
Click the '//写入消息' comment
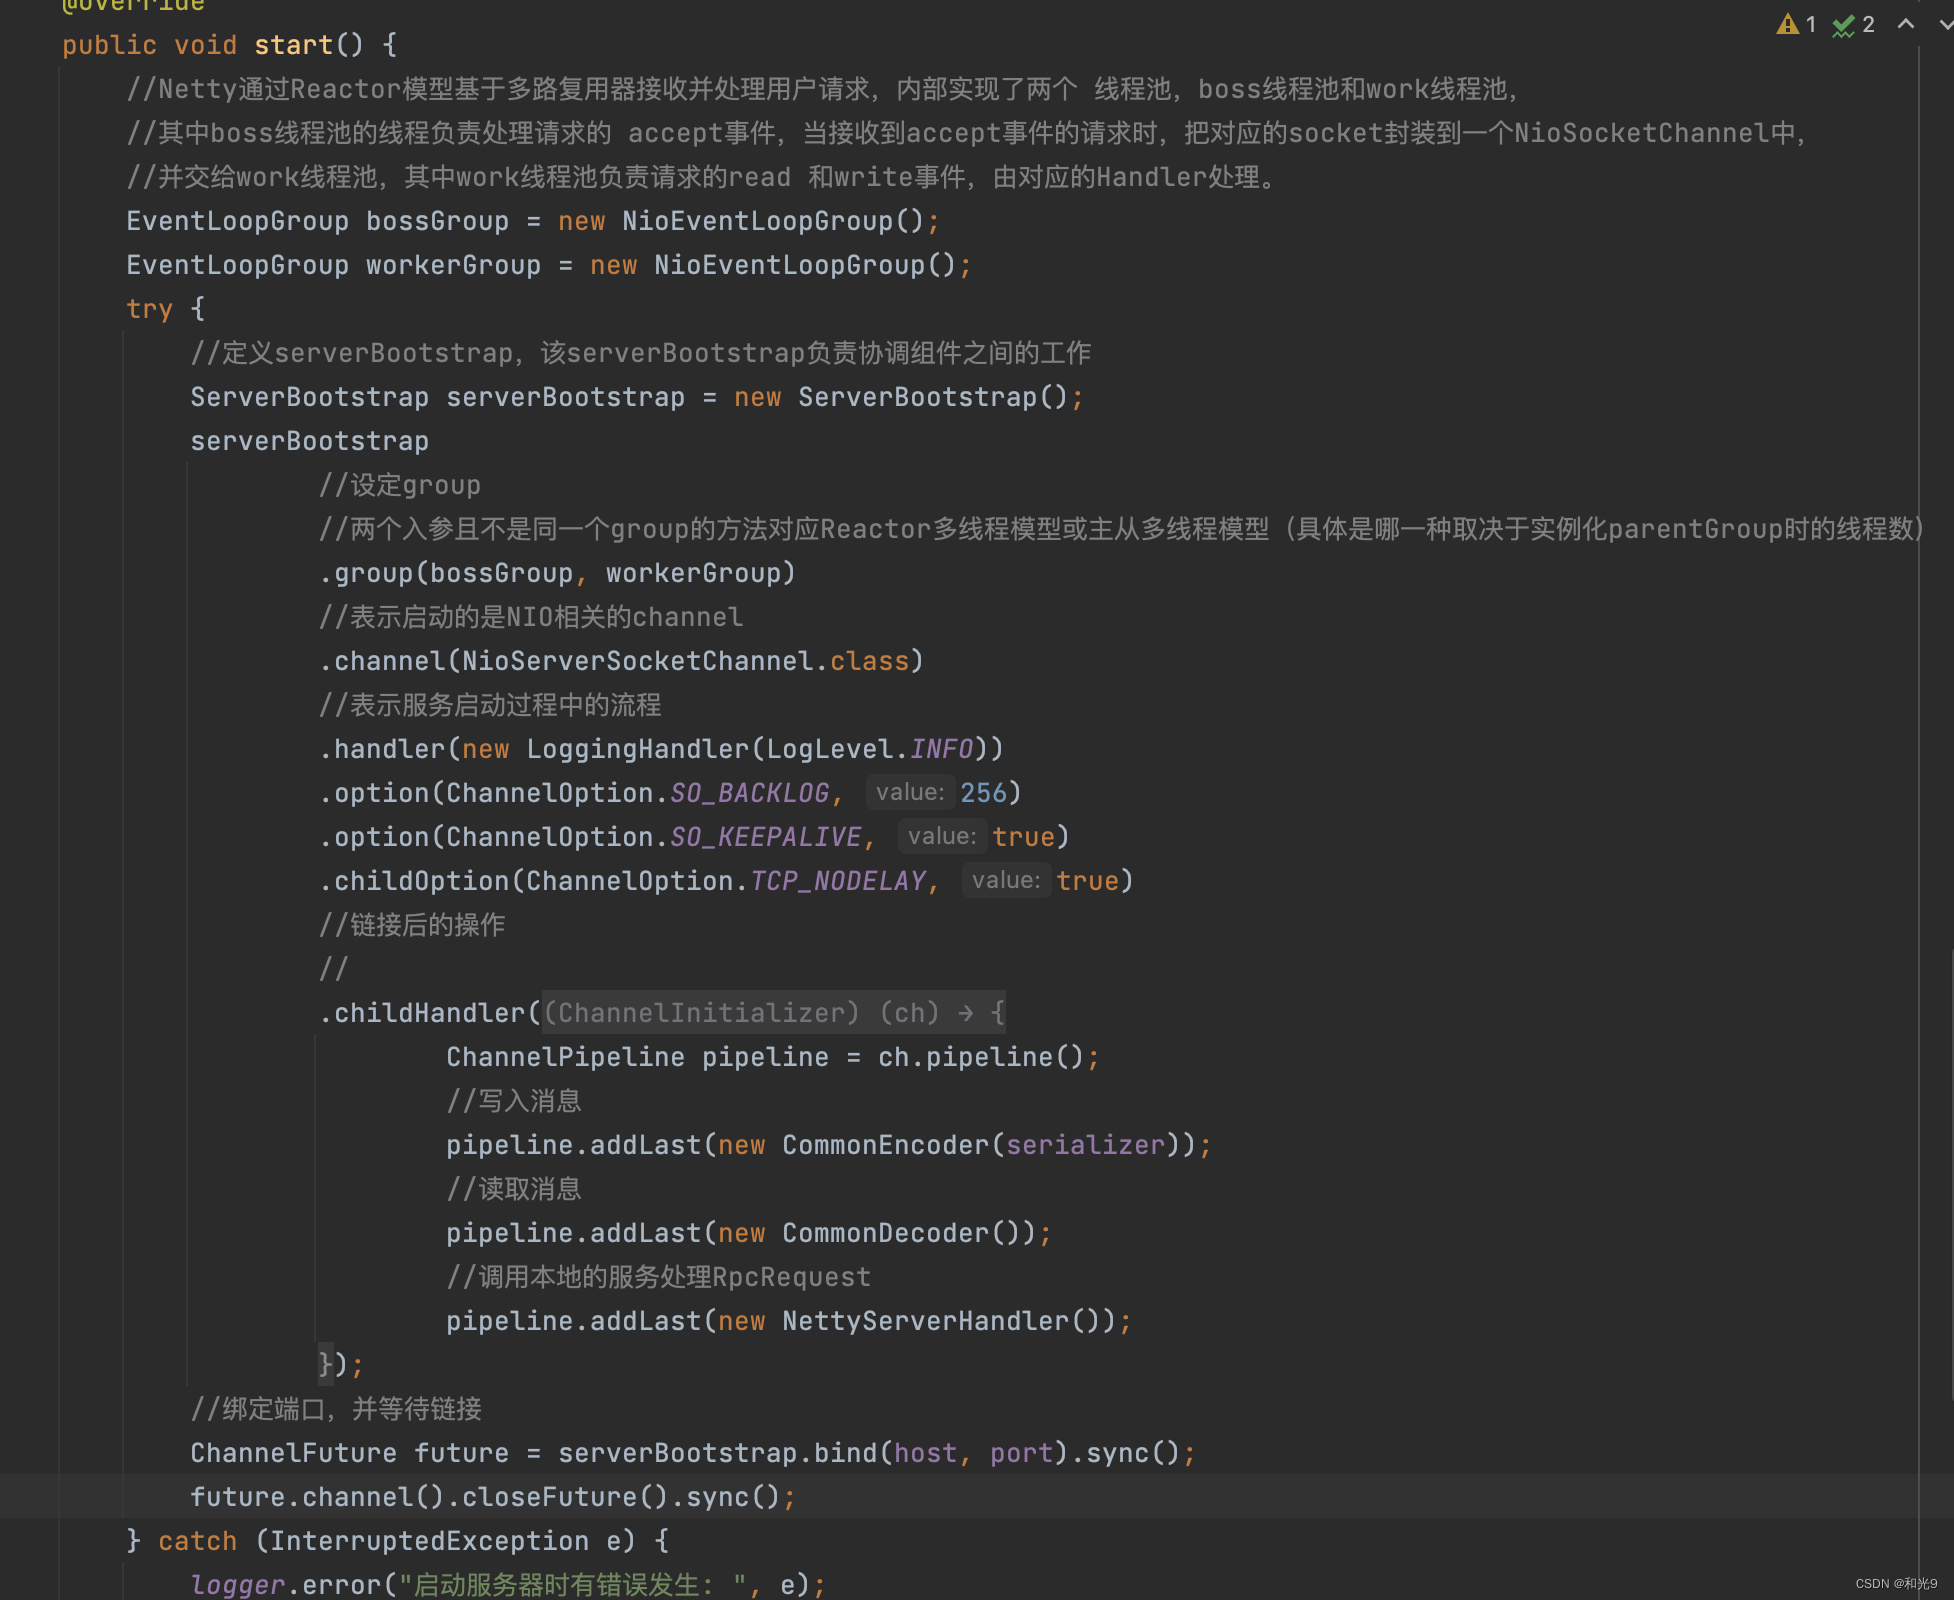click(514, 1101)
